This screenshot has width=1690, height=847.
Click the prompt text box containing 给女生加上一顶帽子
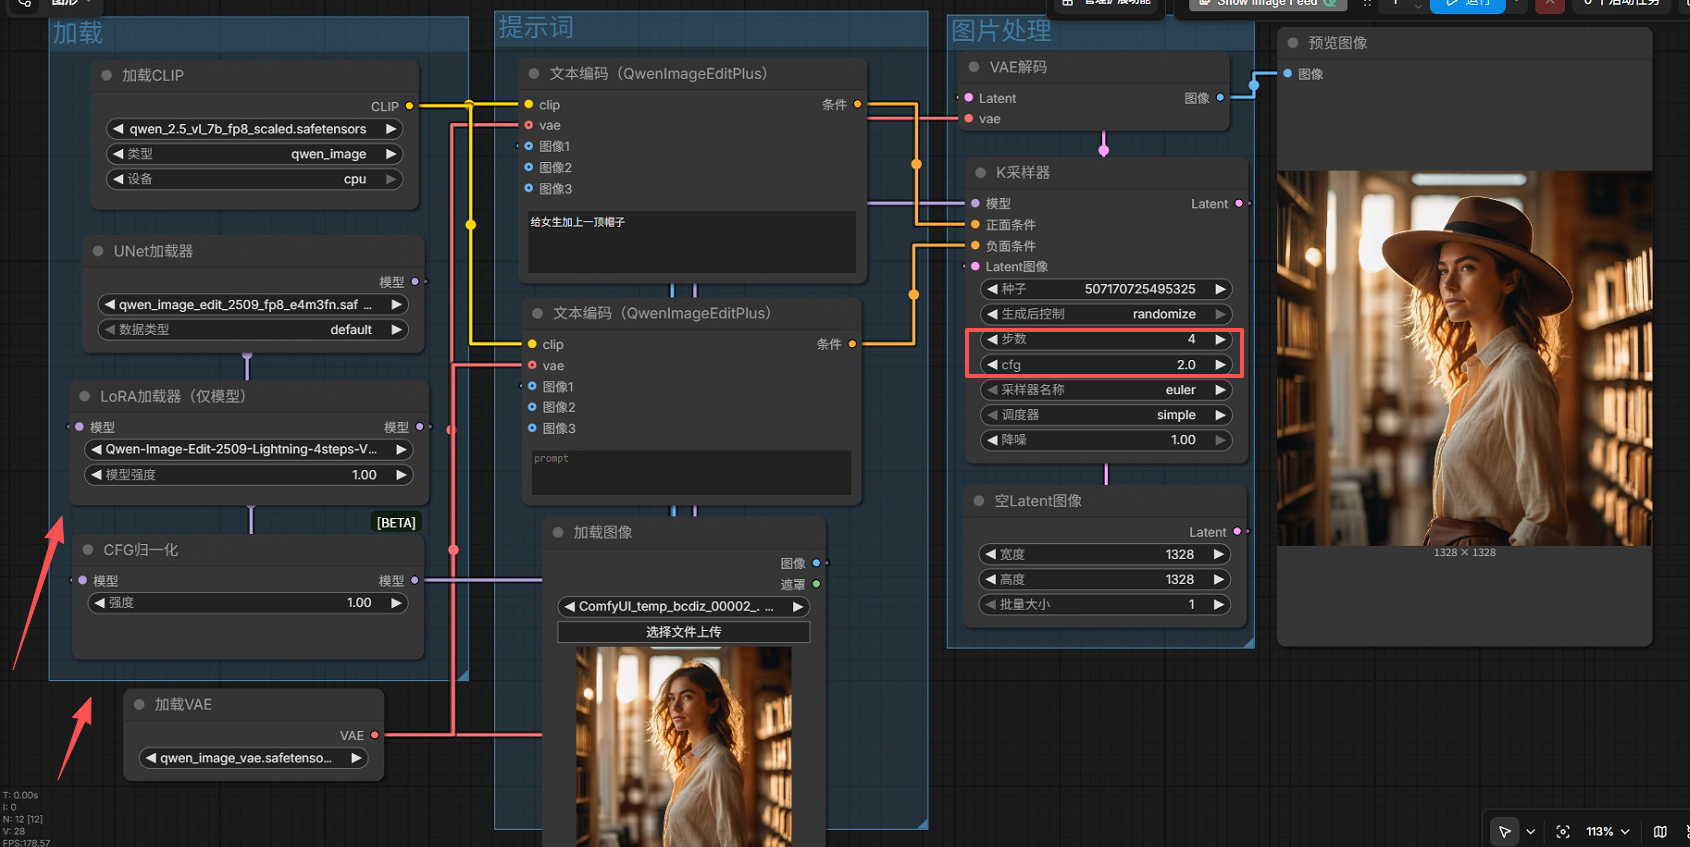[692, 241]
